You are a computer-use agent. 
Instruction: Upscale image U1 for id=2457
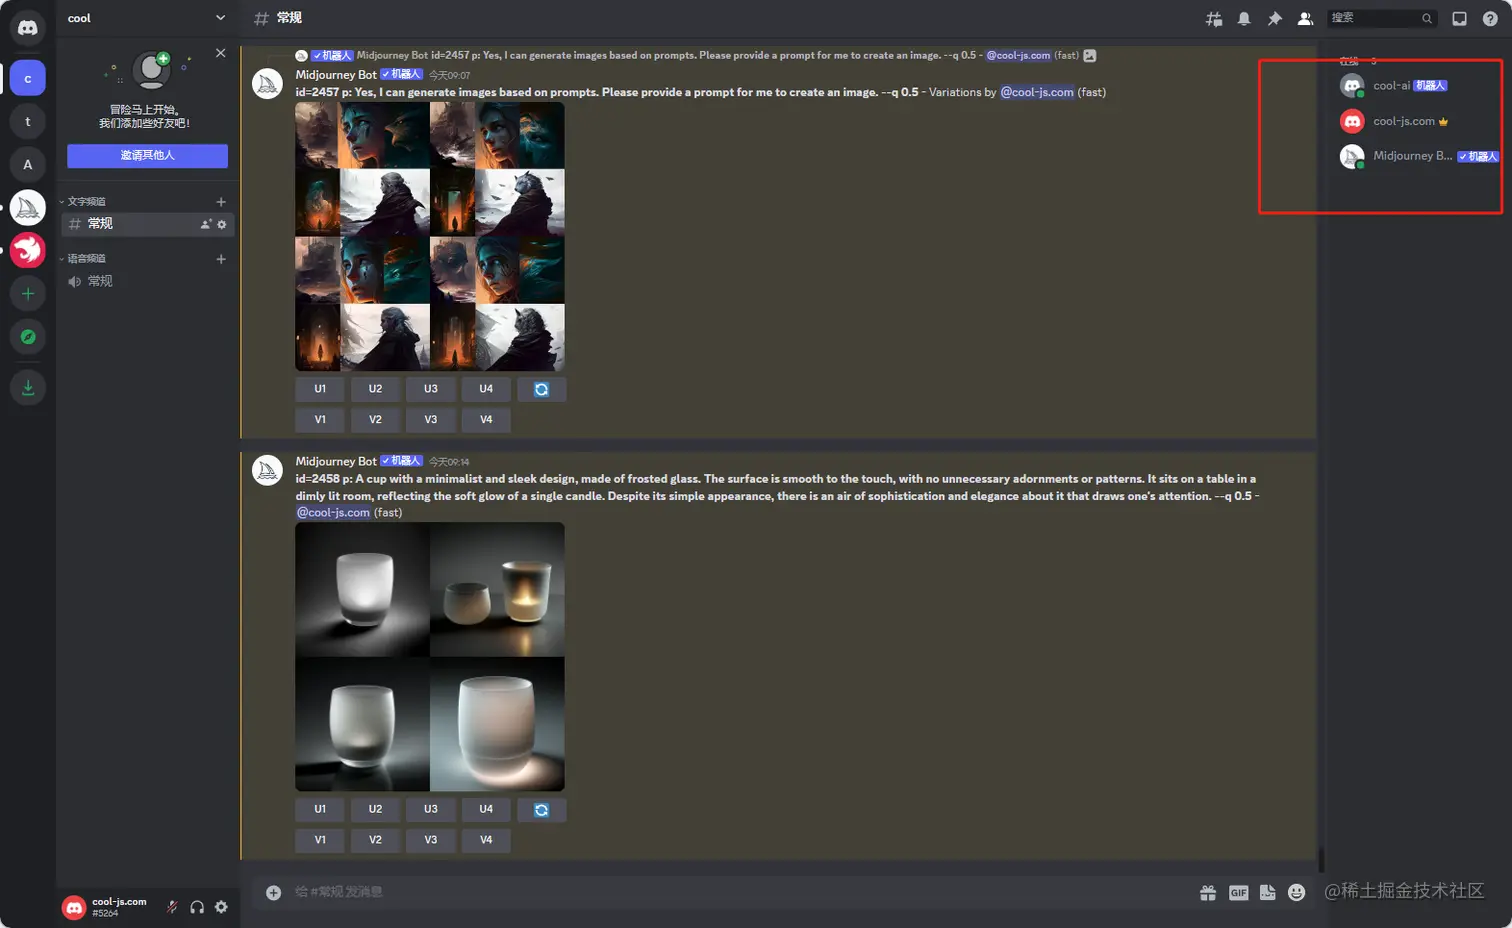pos(320,389)
